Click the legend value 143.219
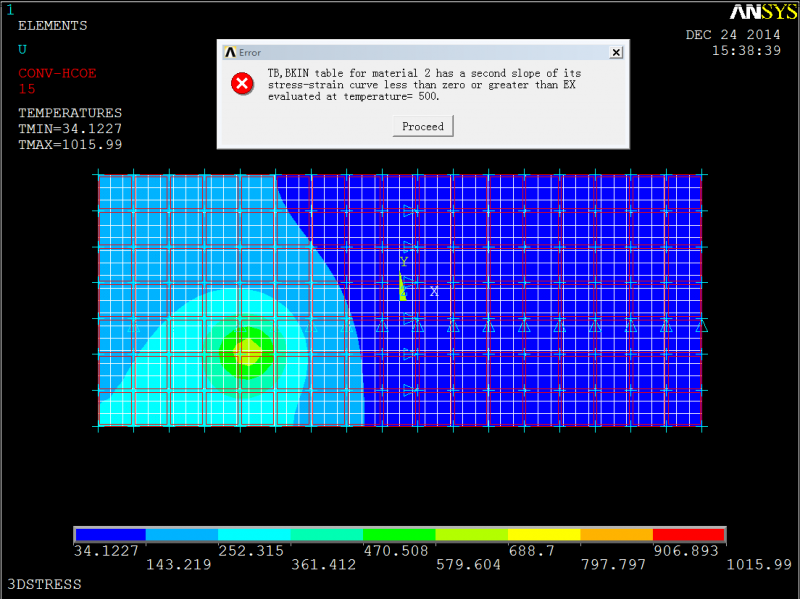The width and height of the screenshot is (800, 599). [x=179, y=564]
